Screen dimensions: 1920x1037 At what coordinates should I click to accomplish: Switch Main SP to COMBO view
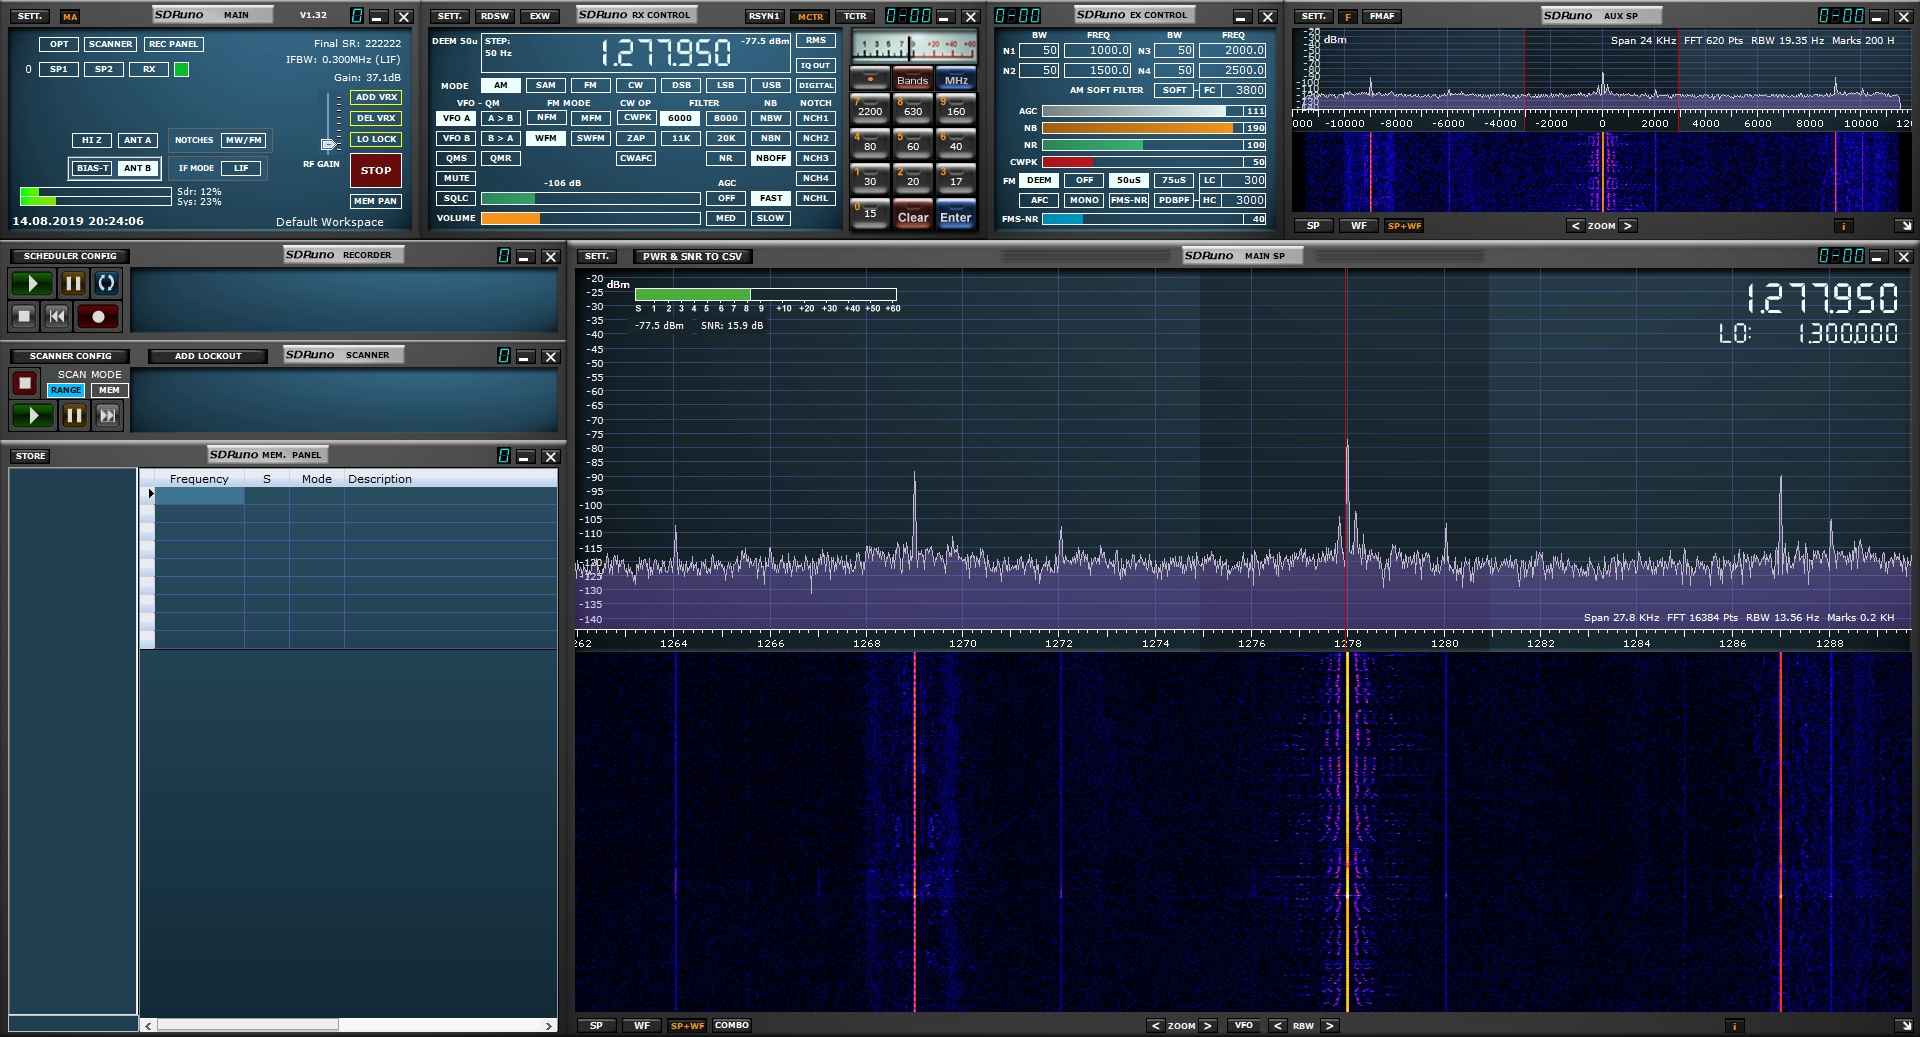click(732, 1025)
